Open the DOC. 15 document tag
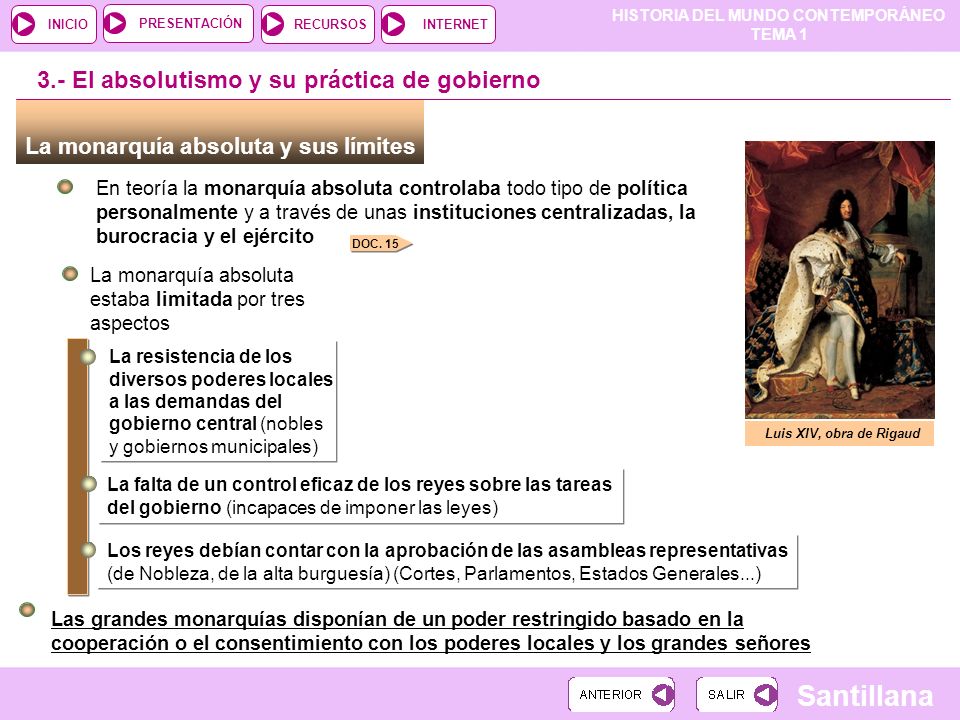The width and height of the screenshot is (960, 720). click(x=381, y=244)
